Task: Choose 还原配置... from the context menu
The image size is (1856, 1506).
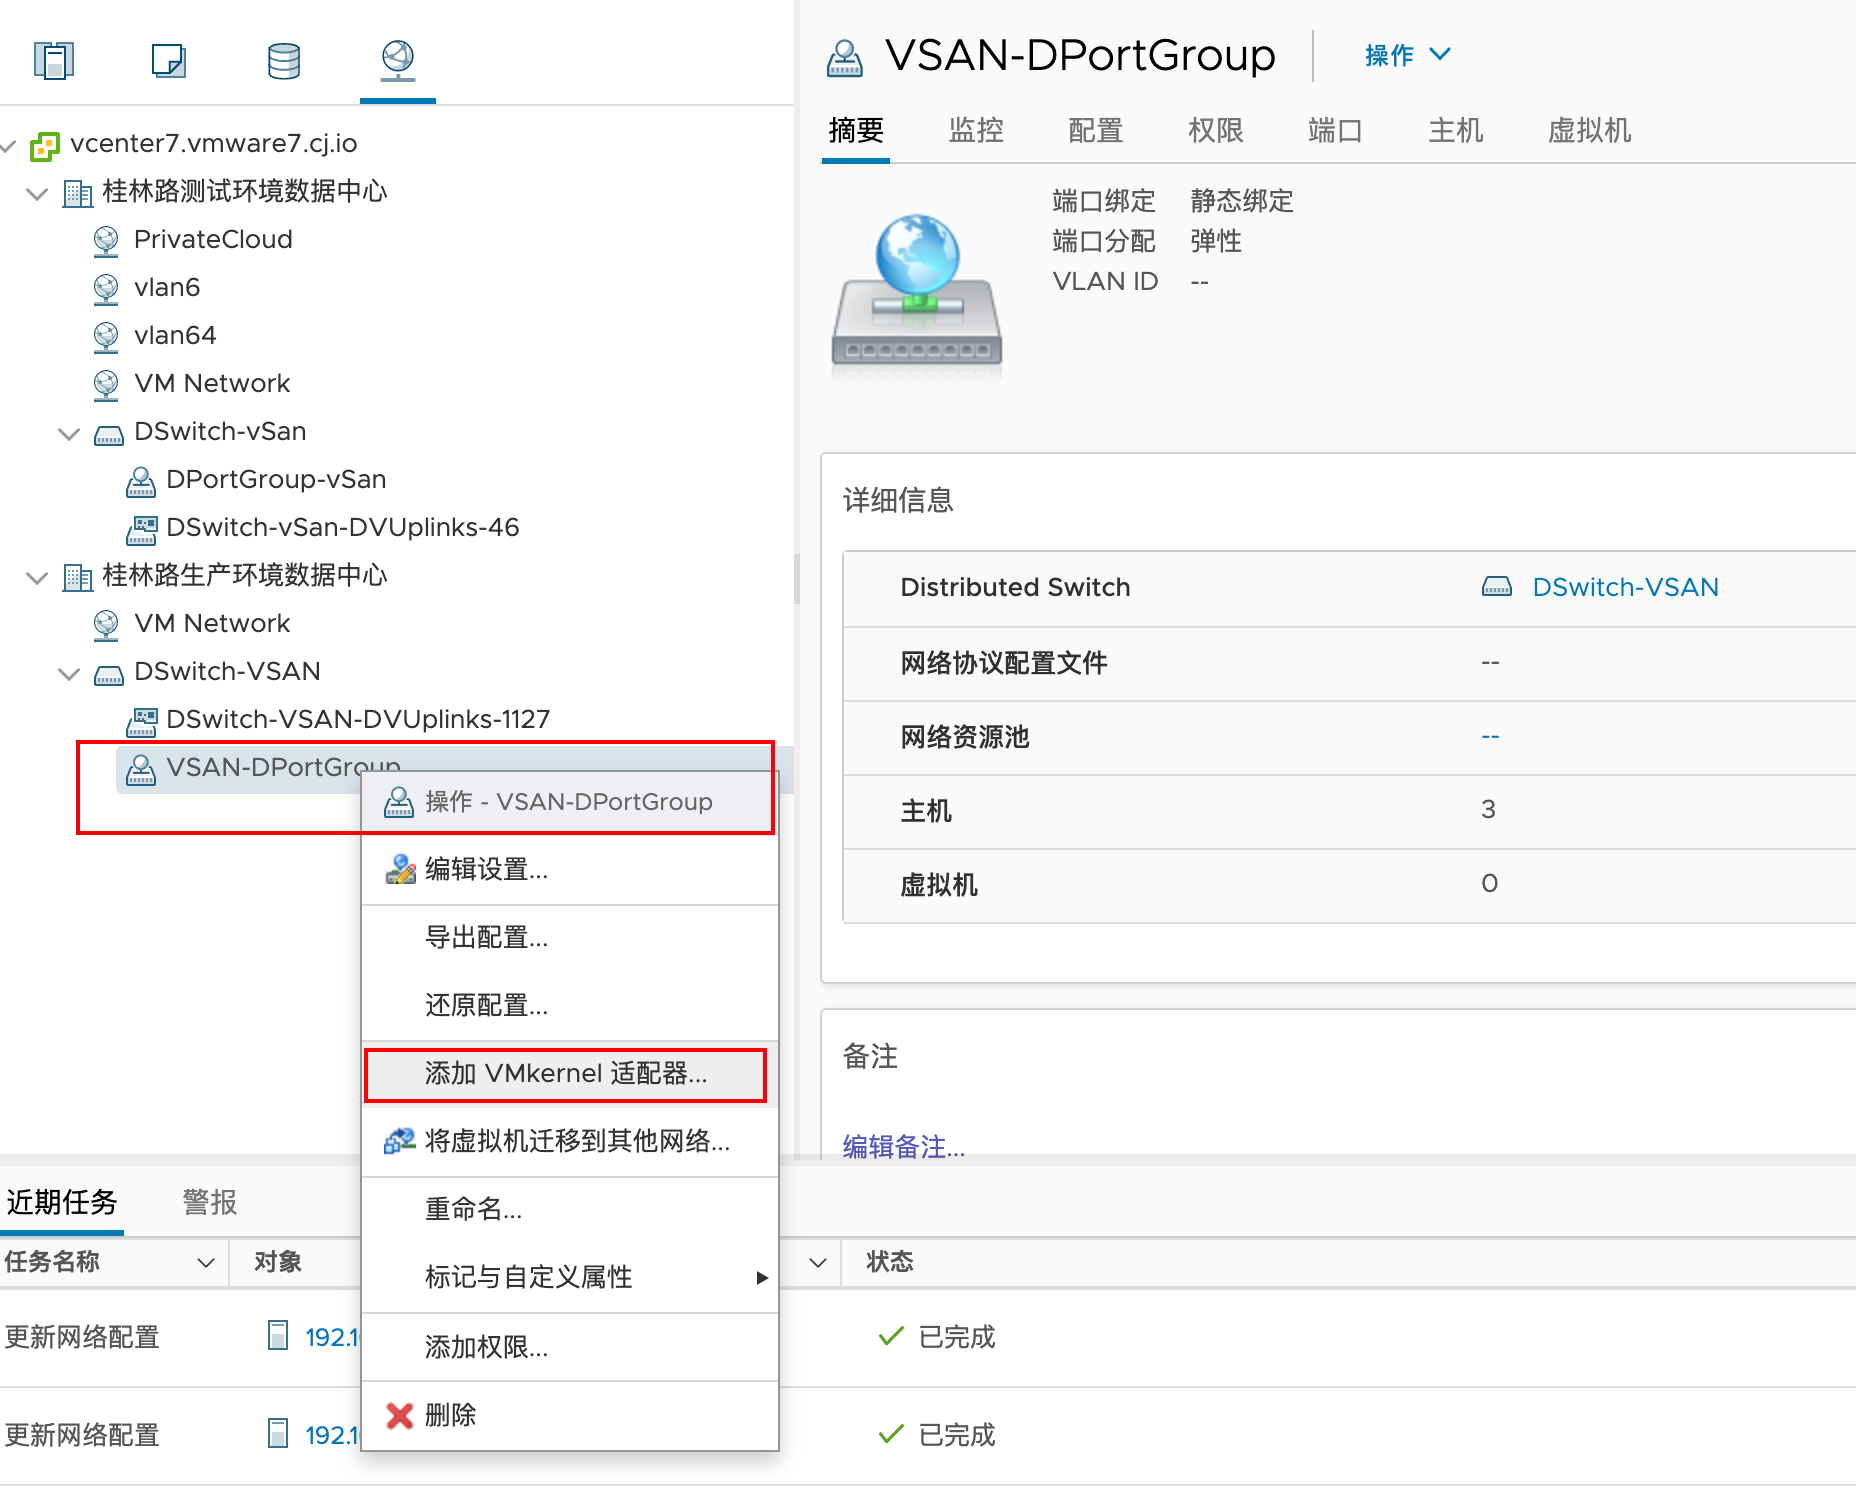Action: tap(570, 1005)
